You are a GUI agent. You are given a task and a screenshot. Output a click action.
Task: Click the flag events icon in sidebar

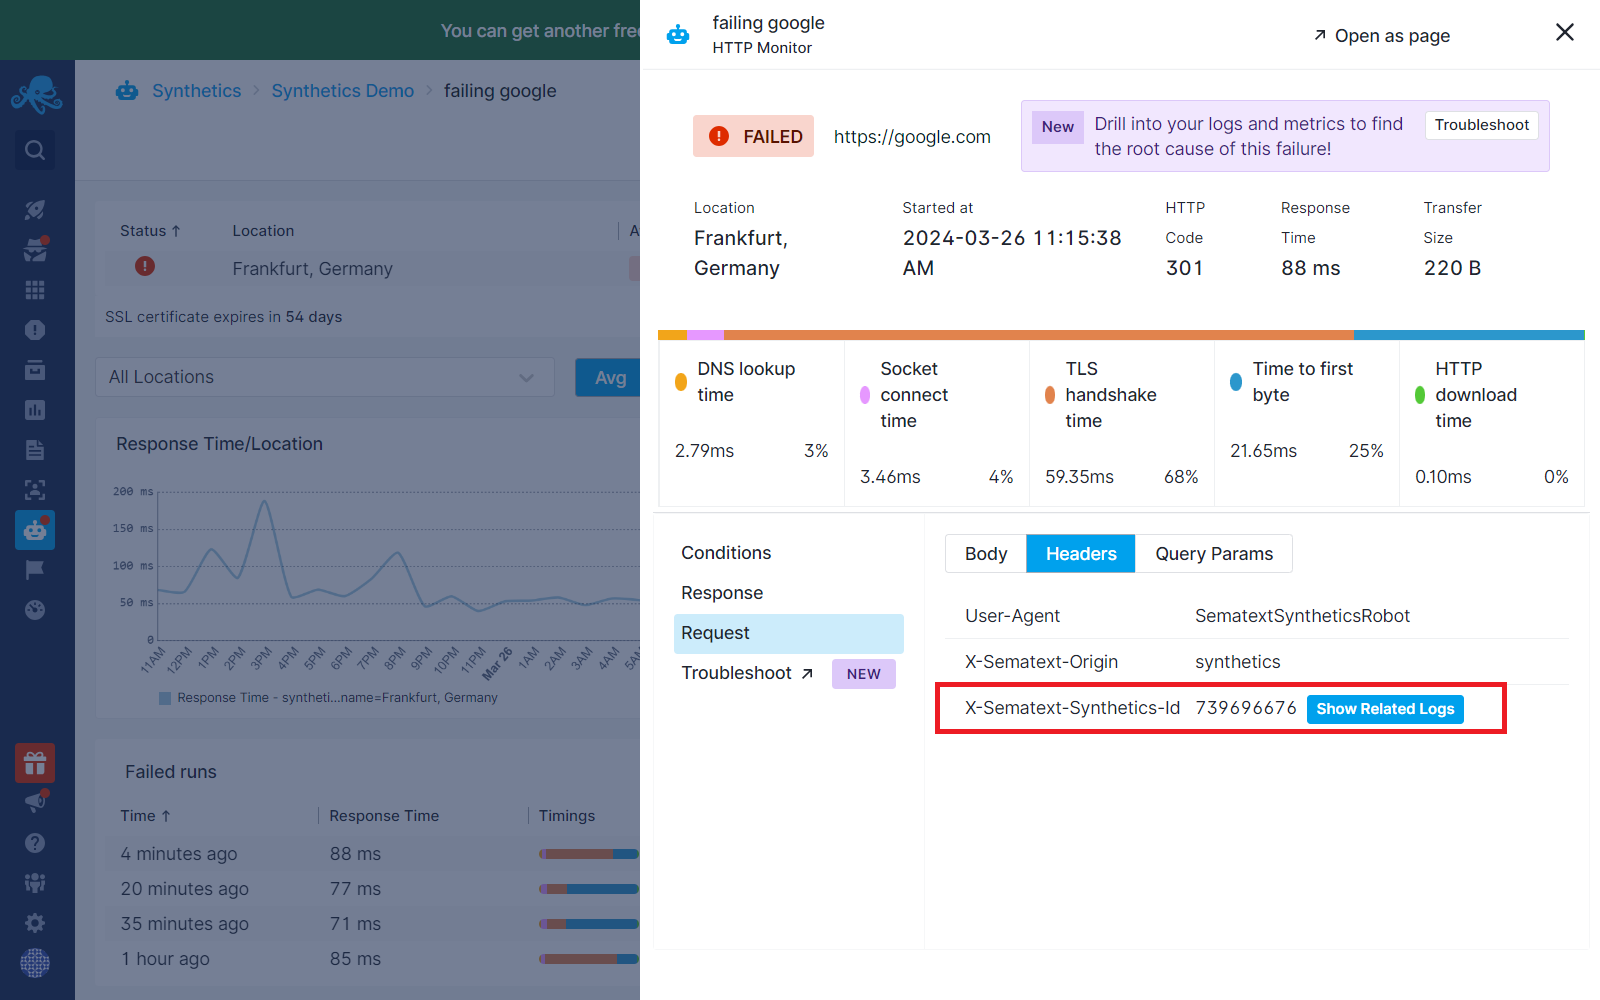(35, 570)
